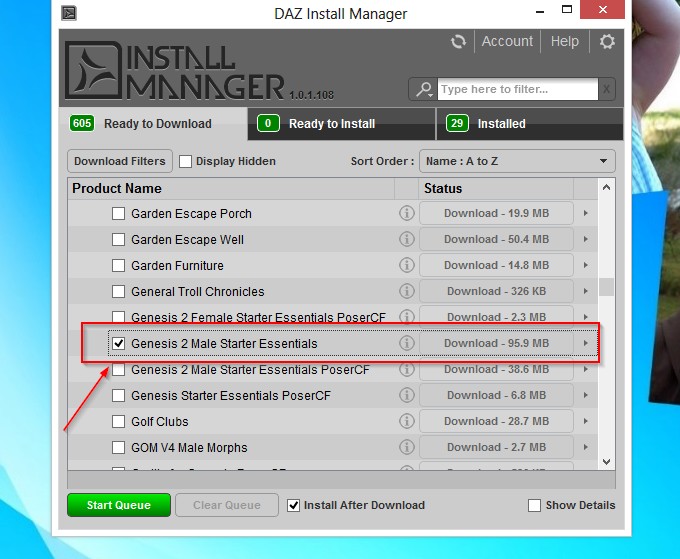The width and height of the screenshot is (680, 559).
Task: Show info for Genesis Starter Essentials PoserCF
Action: [406, 395]
